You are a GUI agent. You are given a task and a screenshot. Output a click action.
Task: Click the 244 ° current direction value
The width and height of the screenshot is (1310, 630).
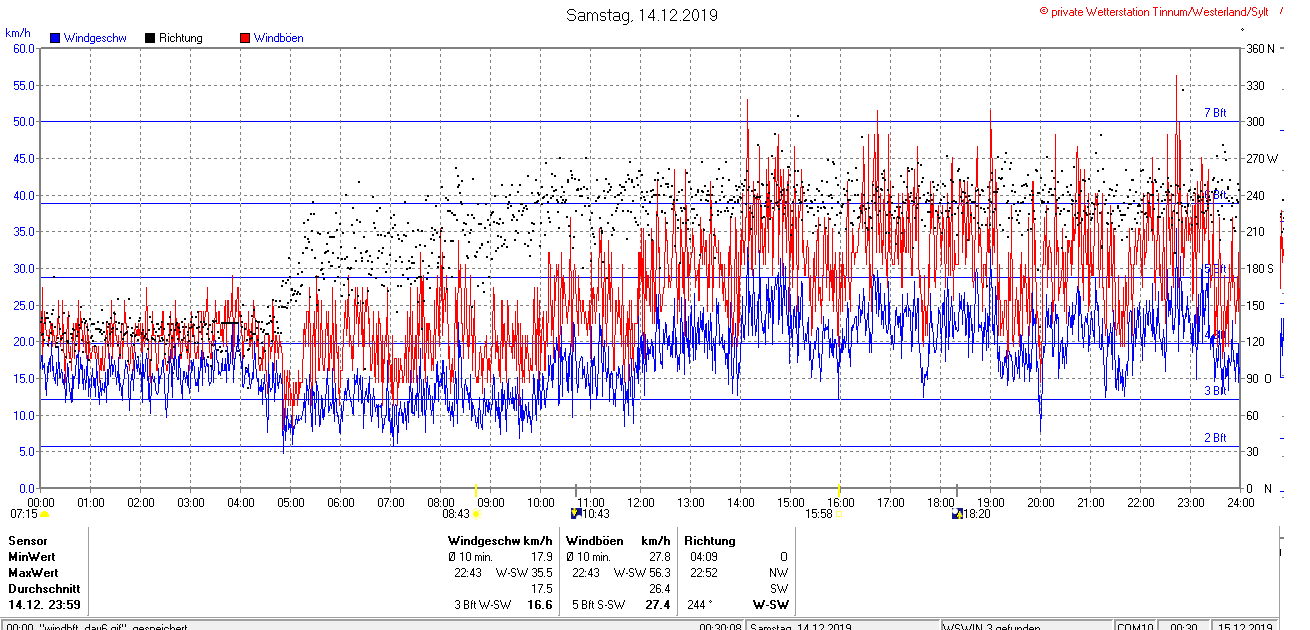(x=700, y=605)
